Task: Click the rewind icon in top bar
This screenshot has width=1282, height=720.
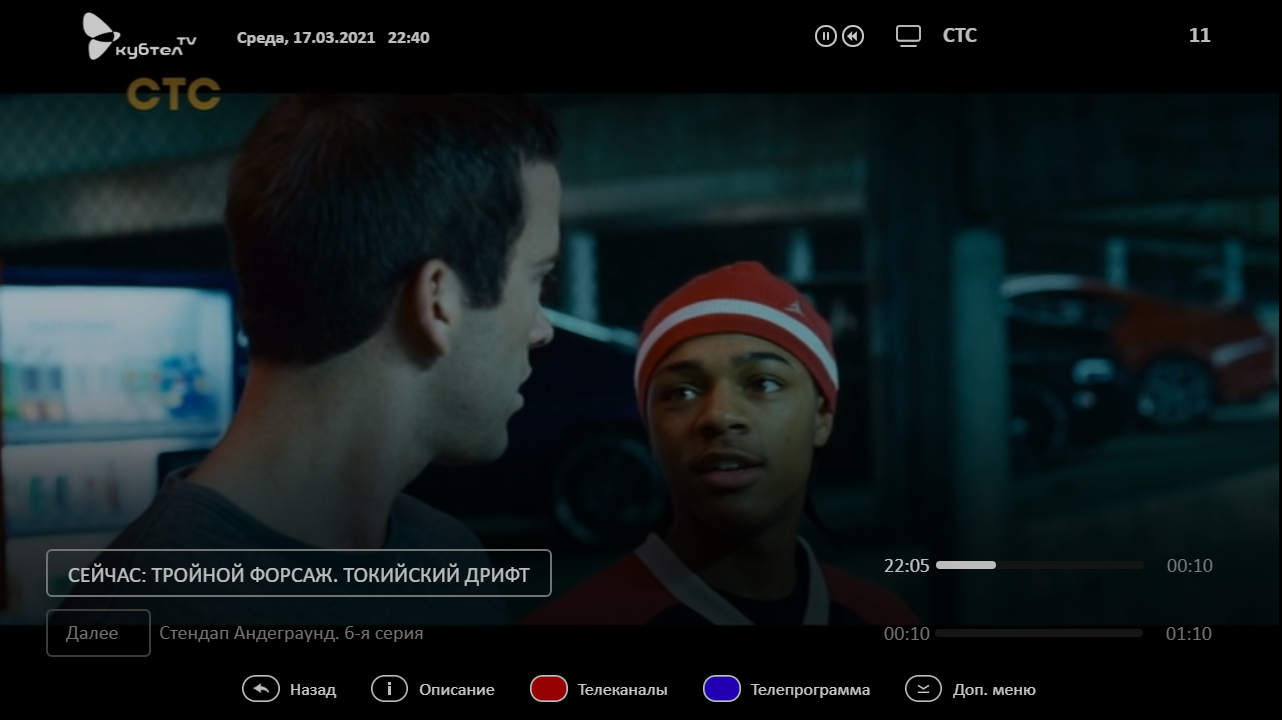Action: (x=852, y=36)
